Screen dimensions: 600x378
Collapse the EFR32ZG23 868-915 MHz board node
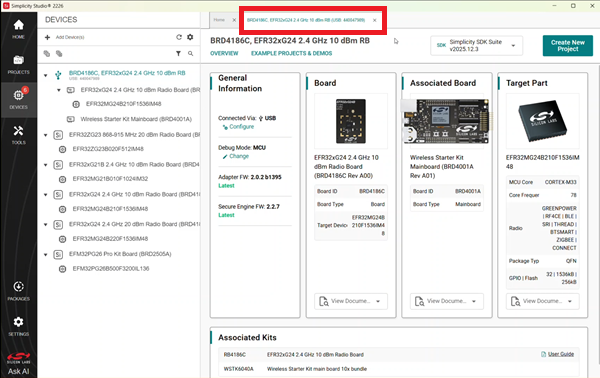coord(46,135)
